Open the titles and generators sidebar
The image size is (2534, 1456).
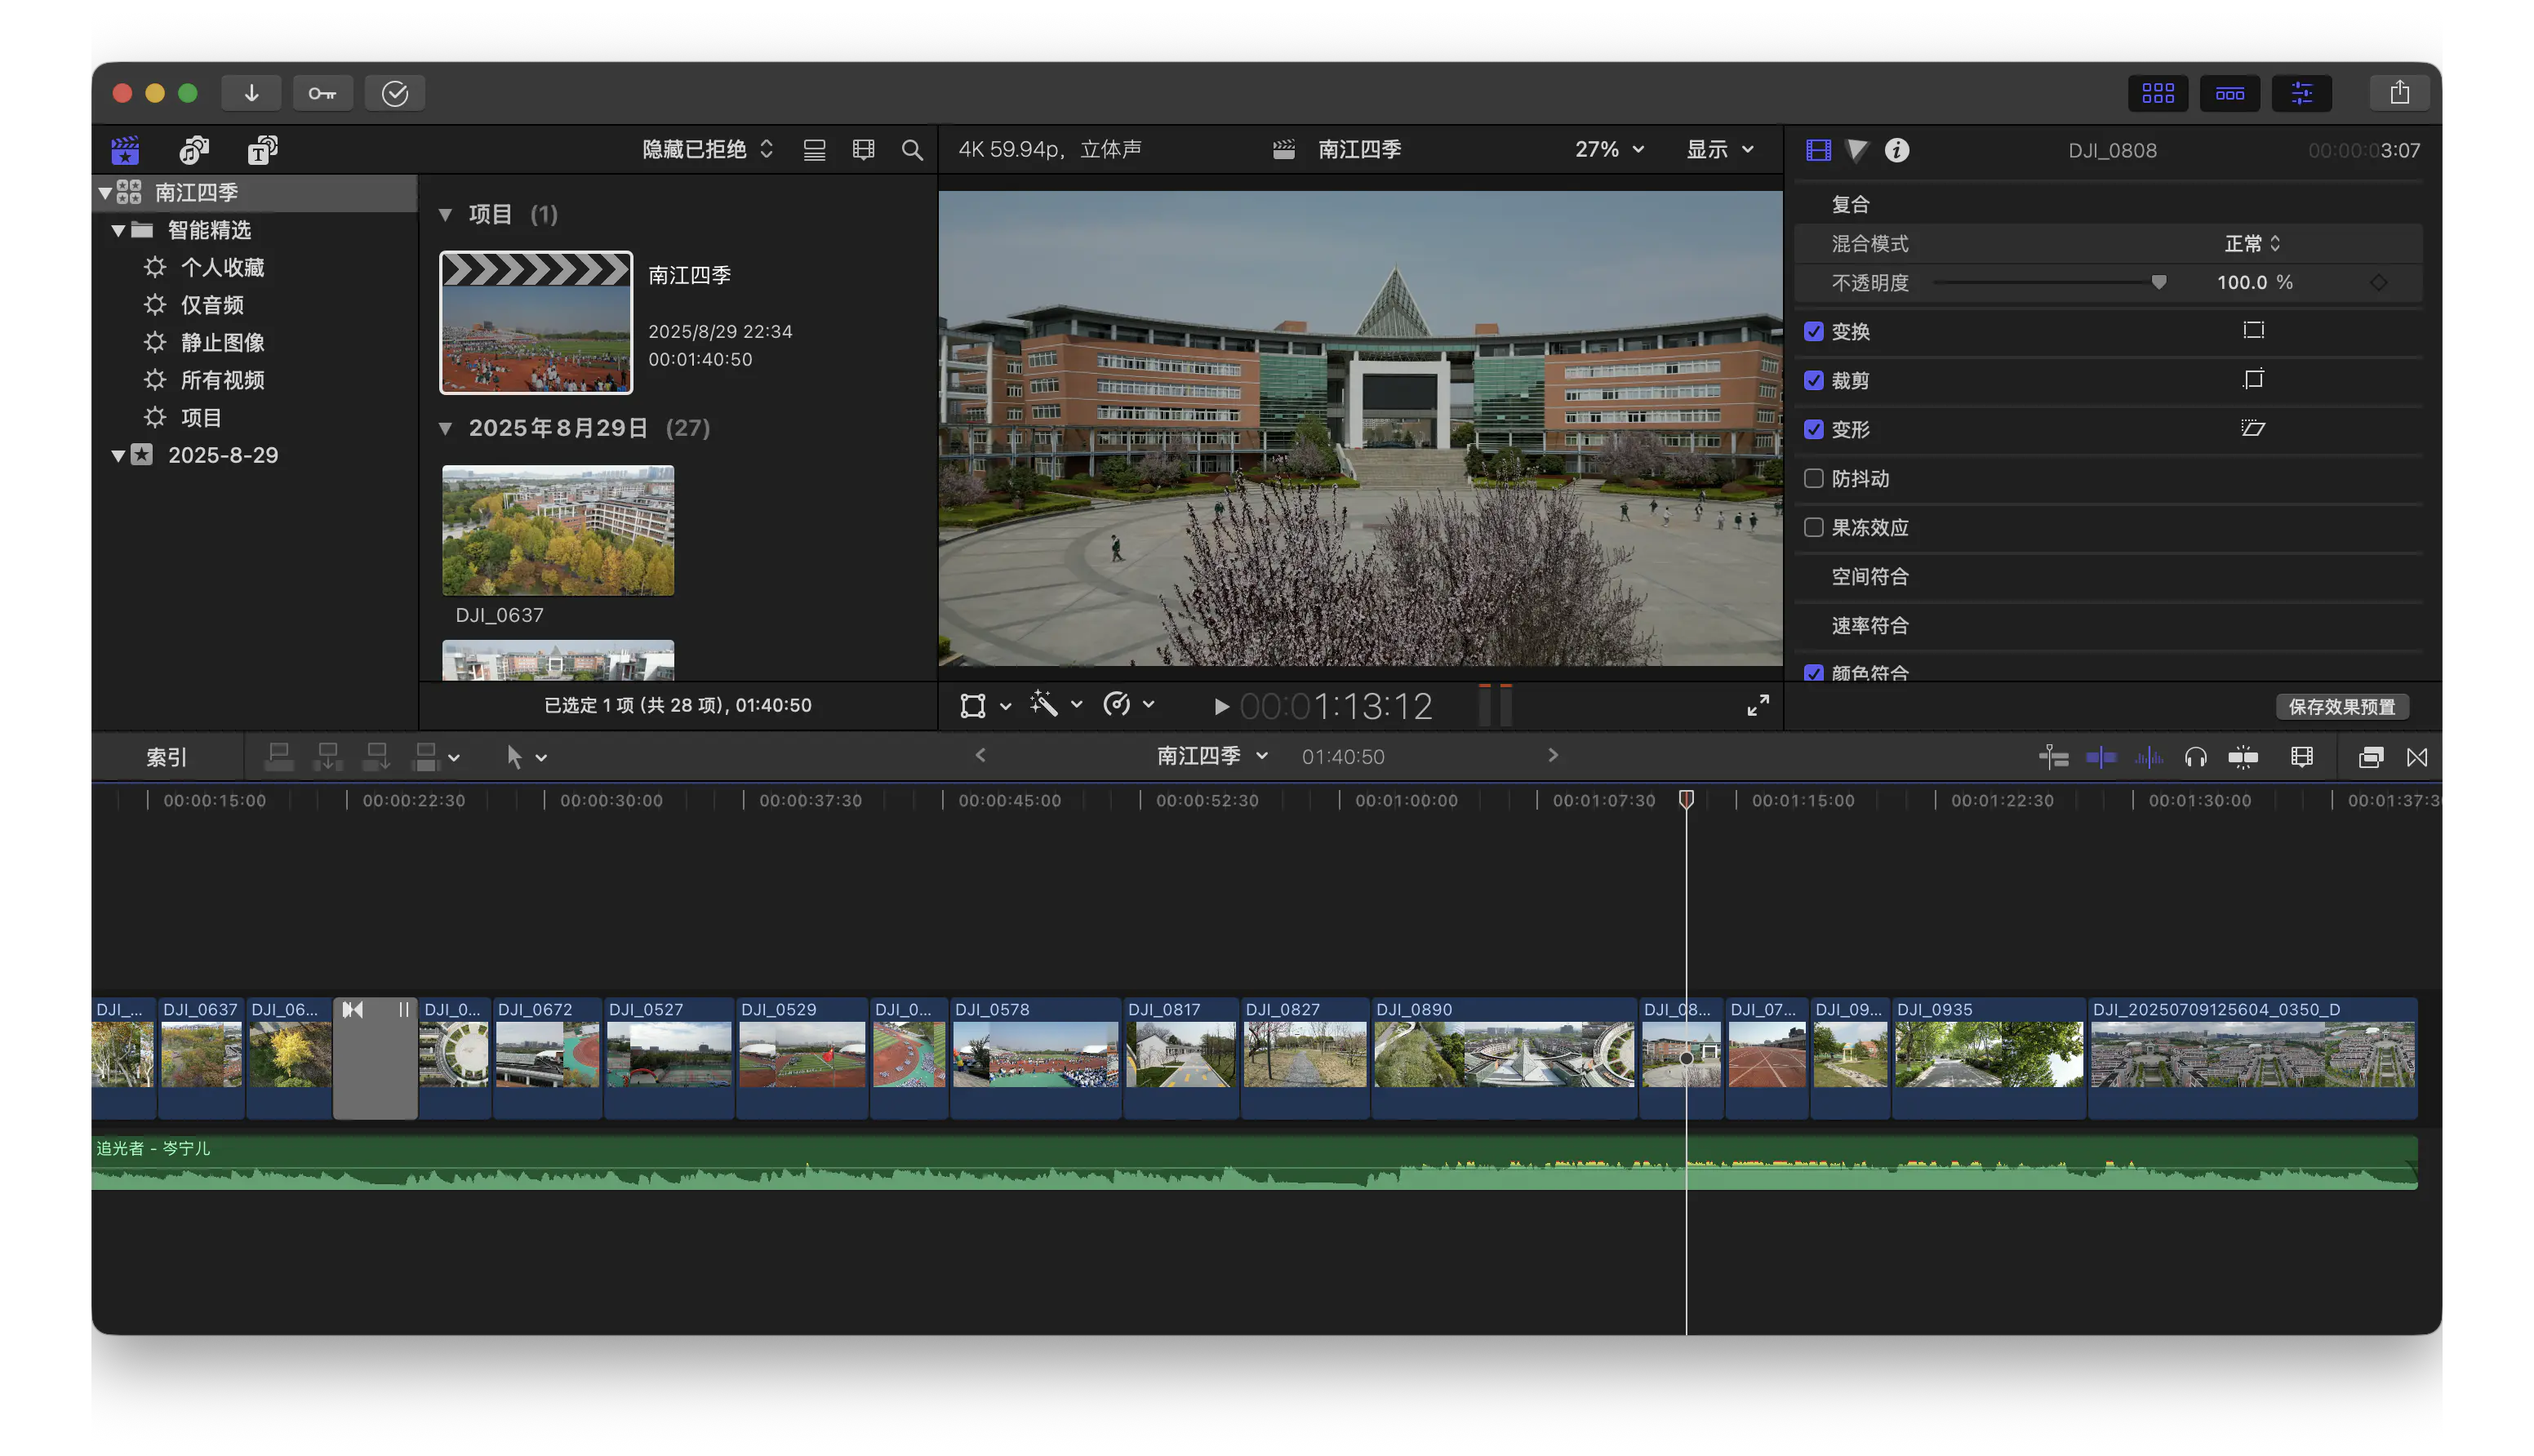(x=262, y=150)
